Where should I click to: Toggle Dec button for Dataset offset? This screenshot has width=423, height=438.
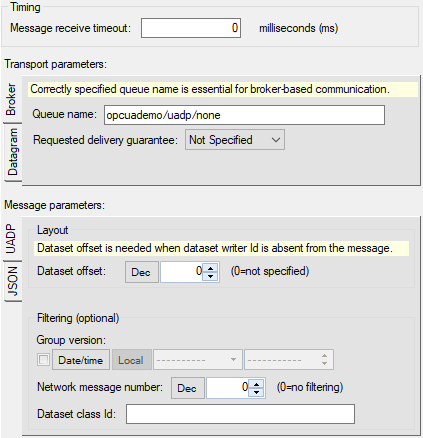pyautogui.click(x=142, y=272)
